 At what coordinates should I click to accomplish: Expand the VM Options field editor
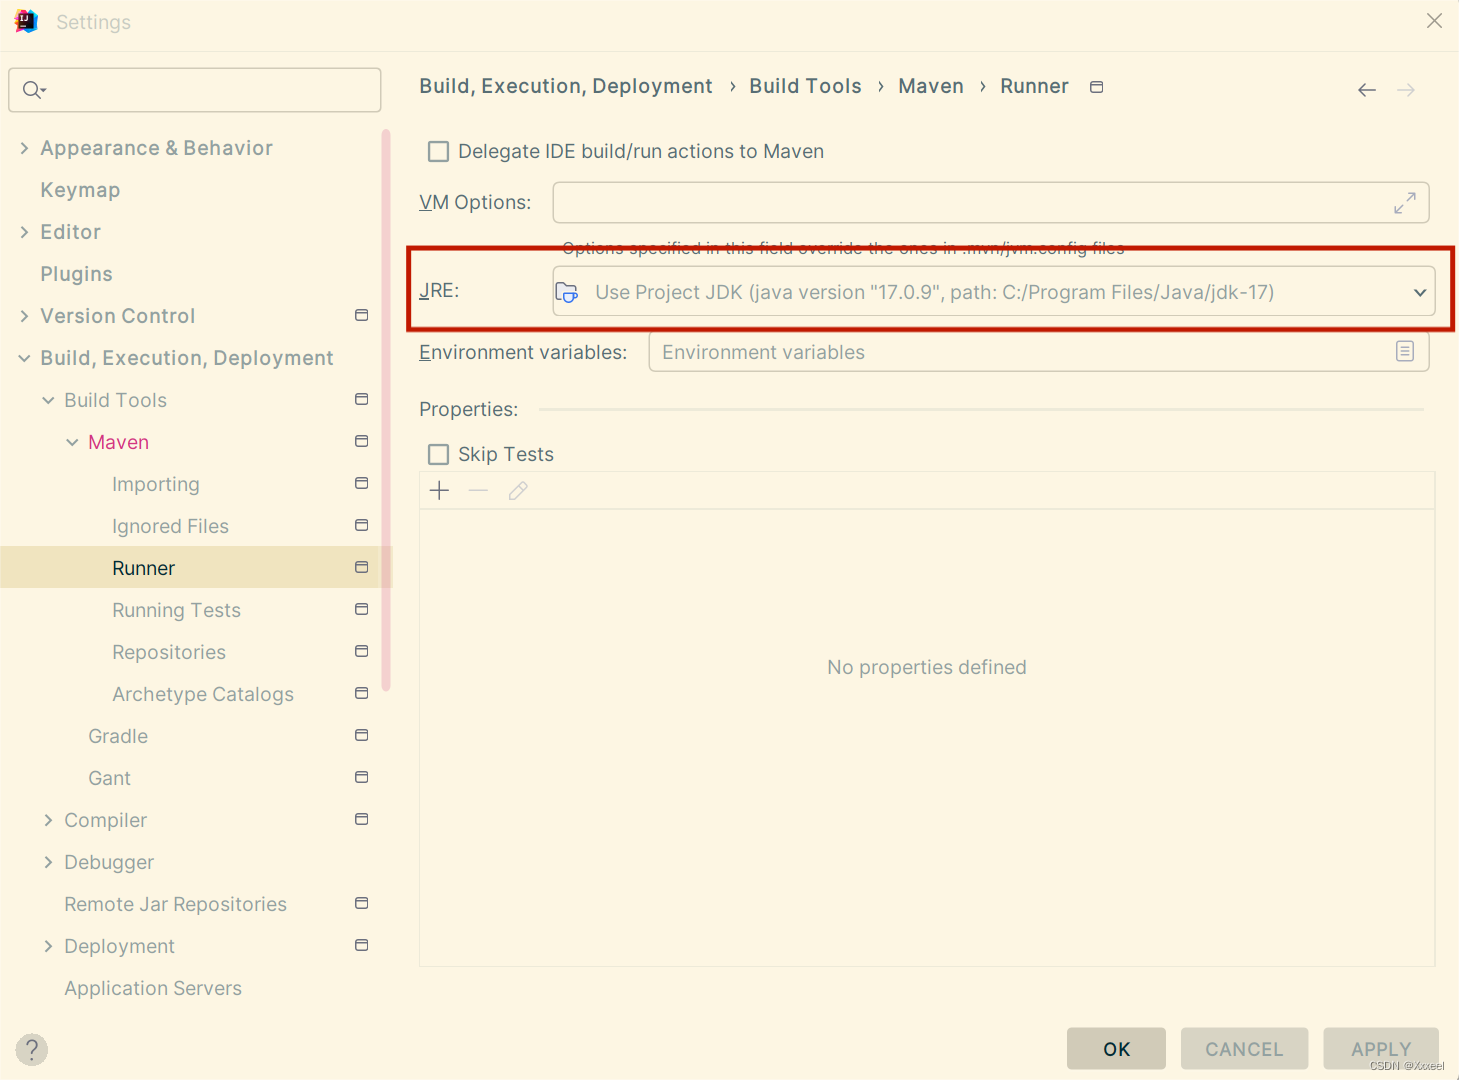coord(1405,203)
